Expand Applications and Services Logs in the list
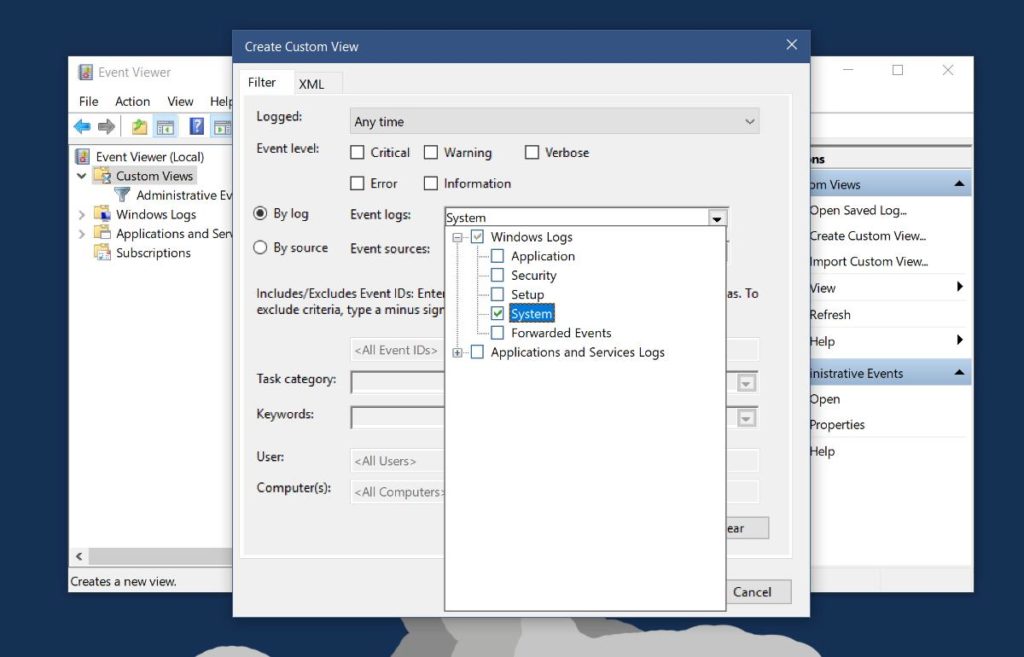The height and width of the screenshot is (657, 1024). click(458, 352)
